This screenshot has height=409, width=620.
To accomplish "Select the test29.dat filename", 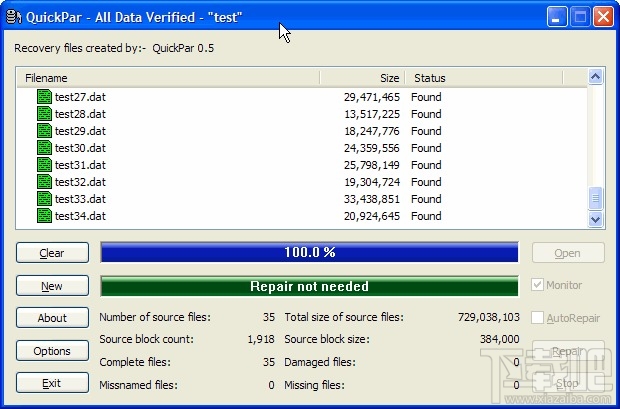I will click(80, 131).
